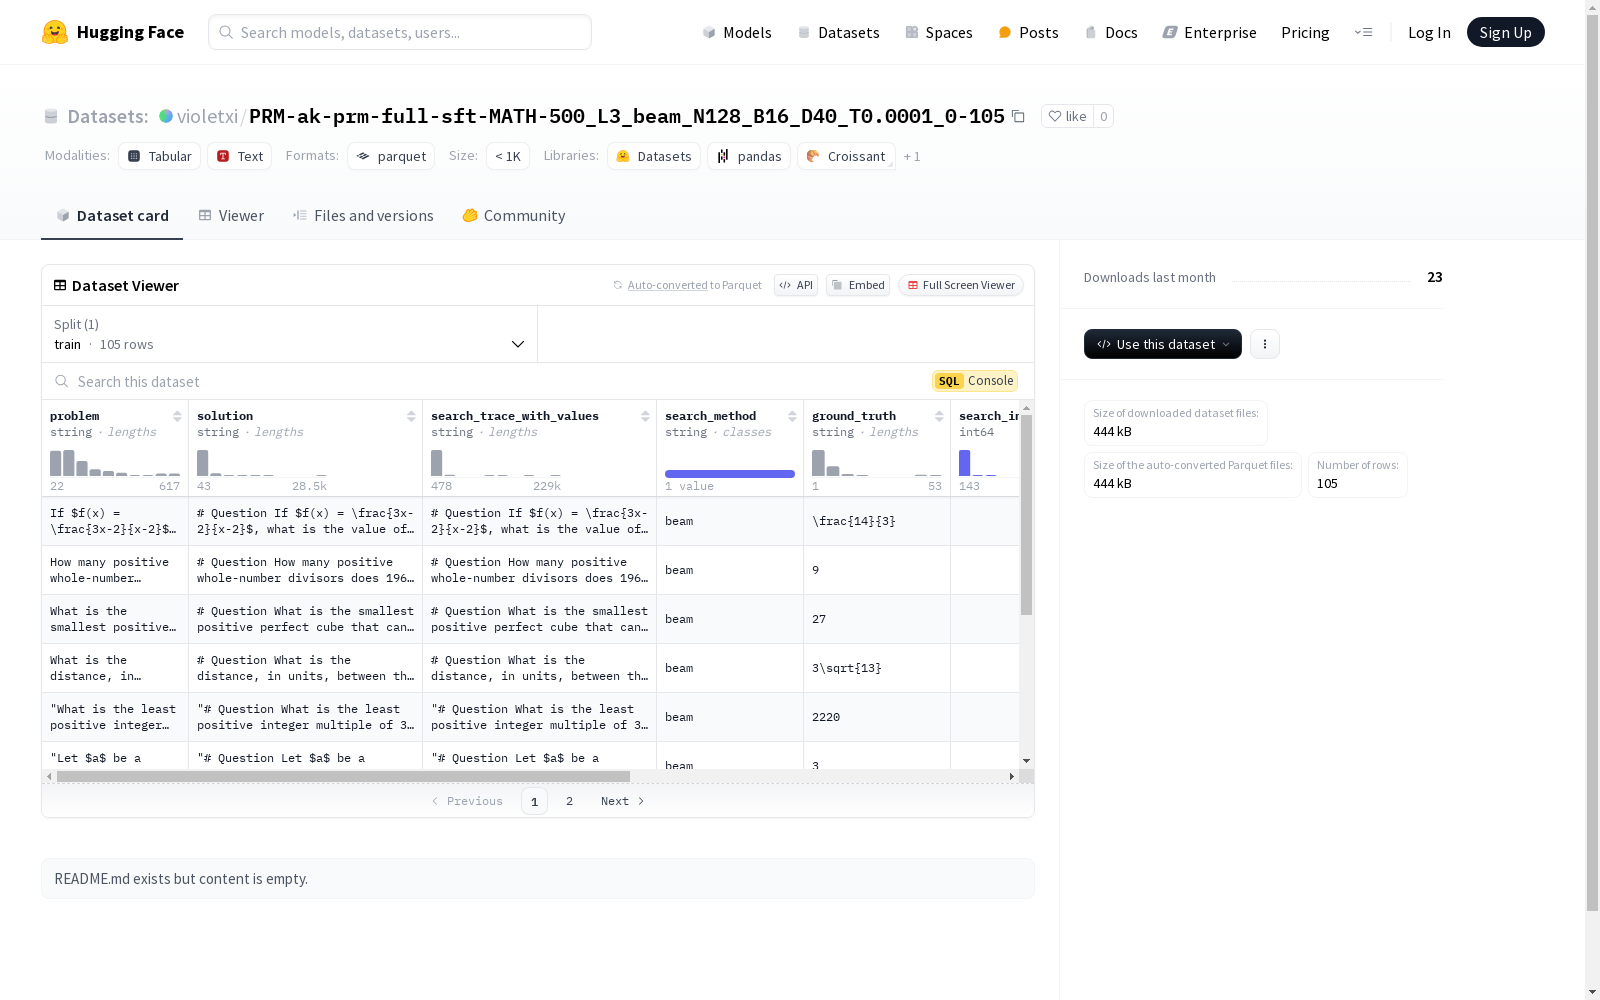
Task: Open the navigation extras menu icon
Action: click(x=1363, y=32)
